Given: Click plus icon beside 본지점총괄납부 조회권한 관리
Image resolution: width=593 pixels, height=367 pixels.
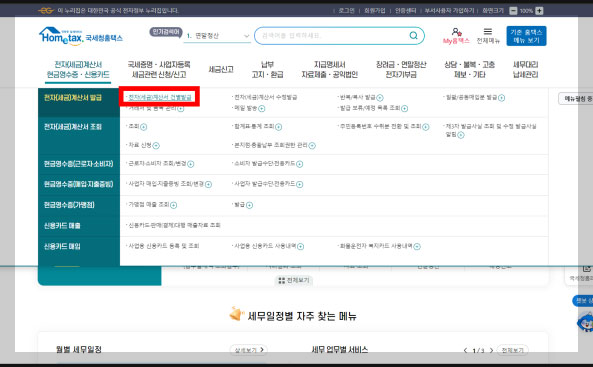Looking at the screenshot, I should pos(312,146).
